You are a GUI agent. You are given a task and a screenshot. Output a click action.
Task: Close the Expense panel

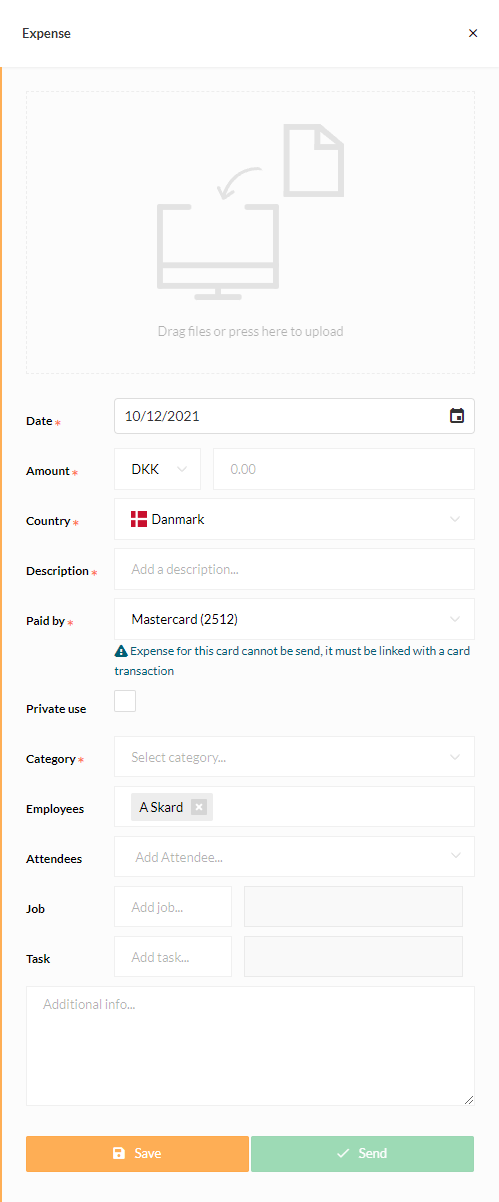(473, 33)
